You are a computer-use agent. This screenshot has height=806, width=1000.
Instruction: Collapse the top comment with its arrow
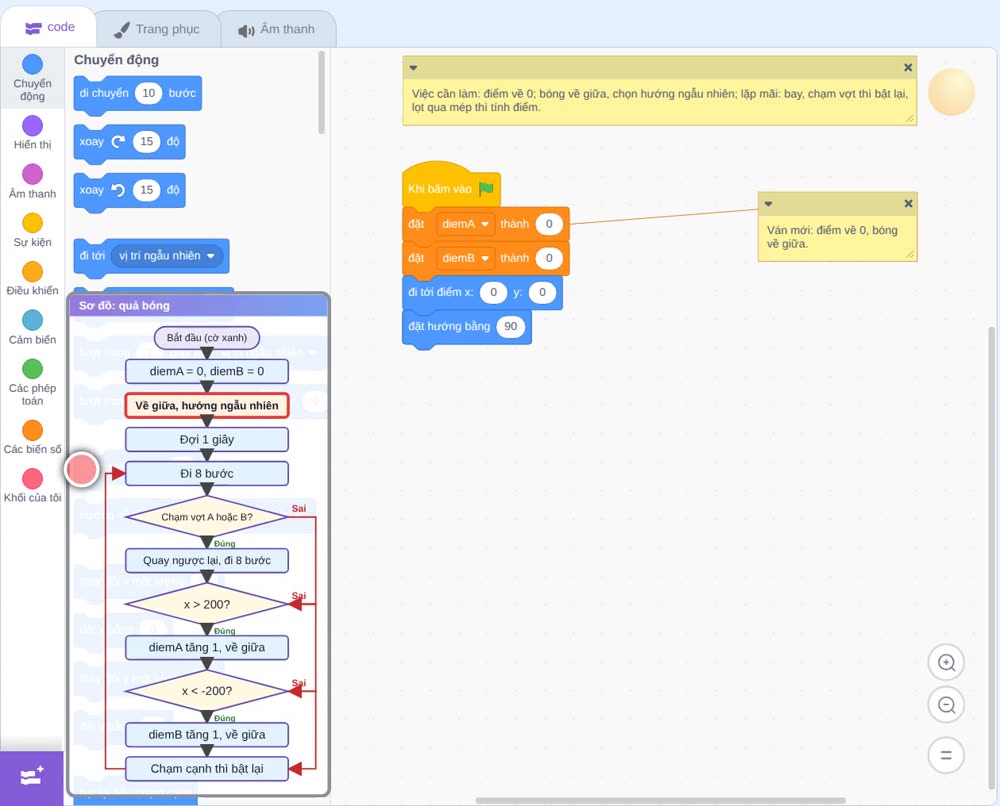coord(413,68)
